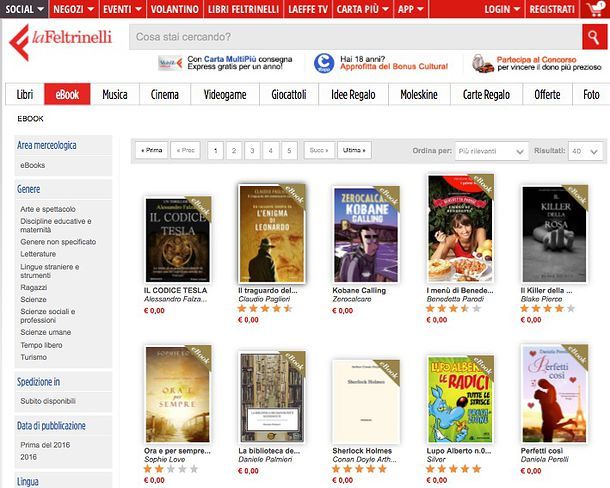610x488 pixels.
Task: Open the Il Killer della Rosa cover
Action: tap(554, 234)
